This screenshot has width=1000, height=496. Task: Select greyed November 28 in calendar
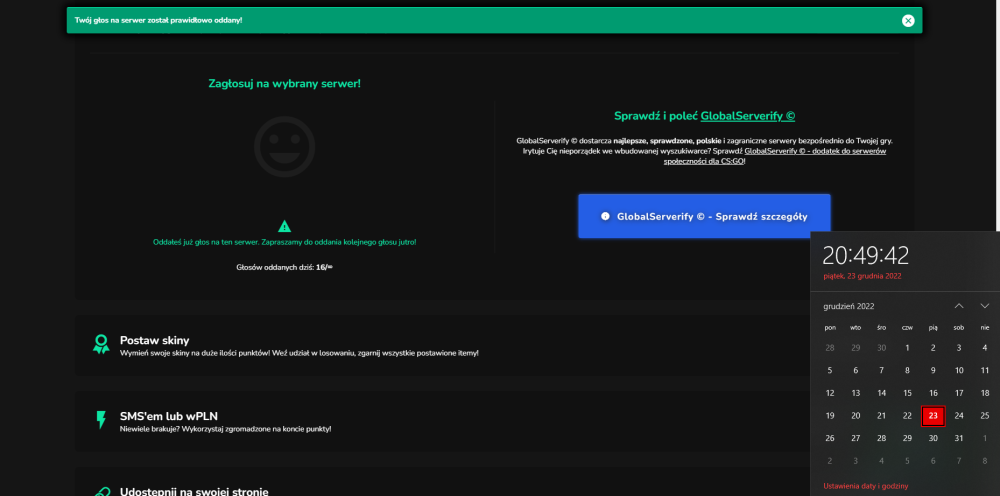(830, 348)
